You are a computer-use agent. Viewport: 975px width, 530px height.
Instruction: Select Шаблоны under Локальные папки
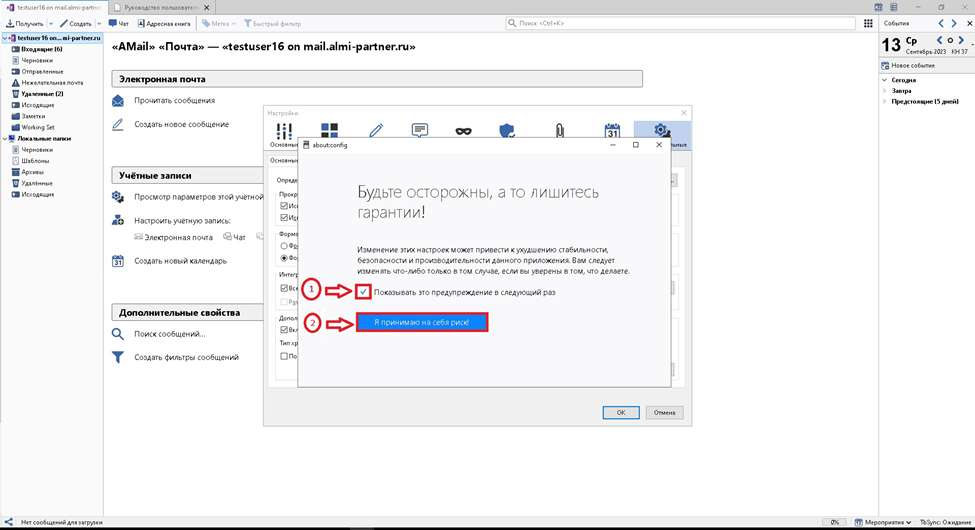(x=35, y=161)
